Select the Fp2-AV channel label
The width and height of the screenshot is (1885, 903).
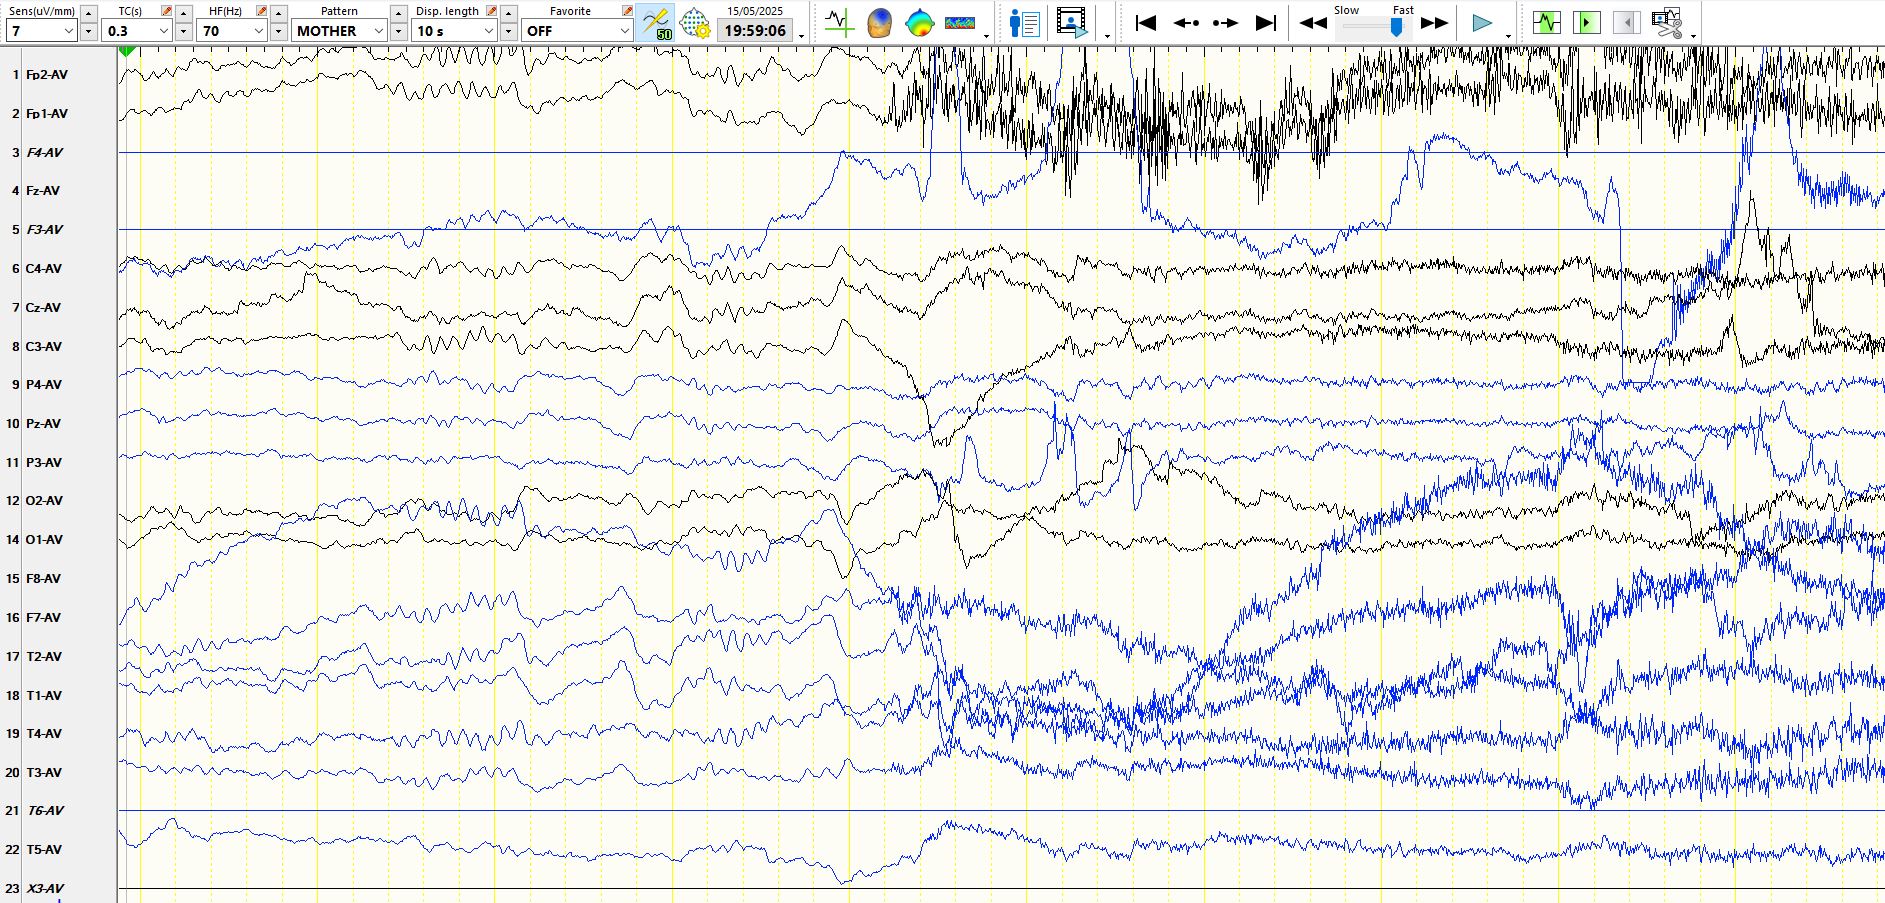click(46, 75)
